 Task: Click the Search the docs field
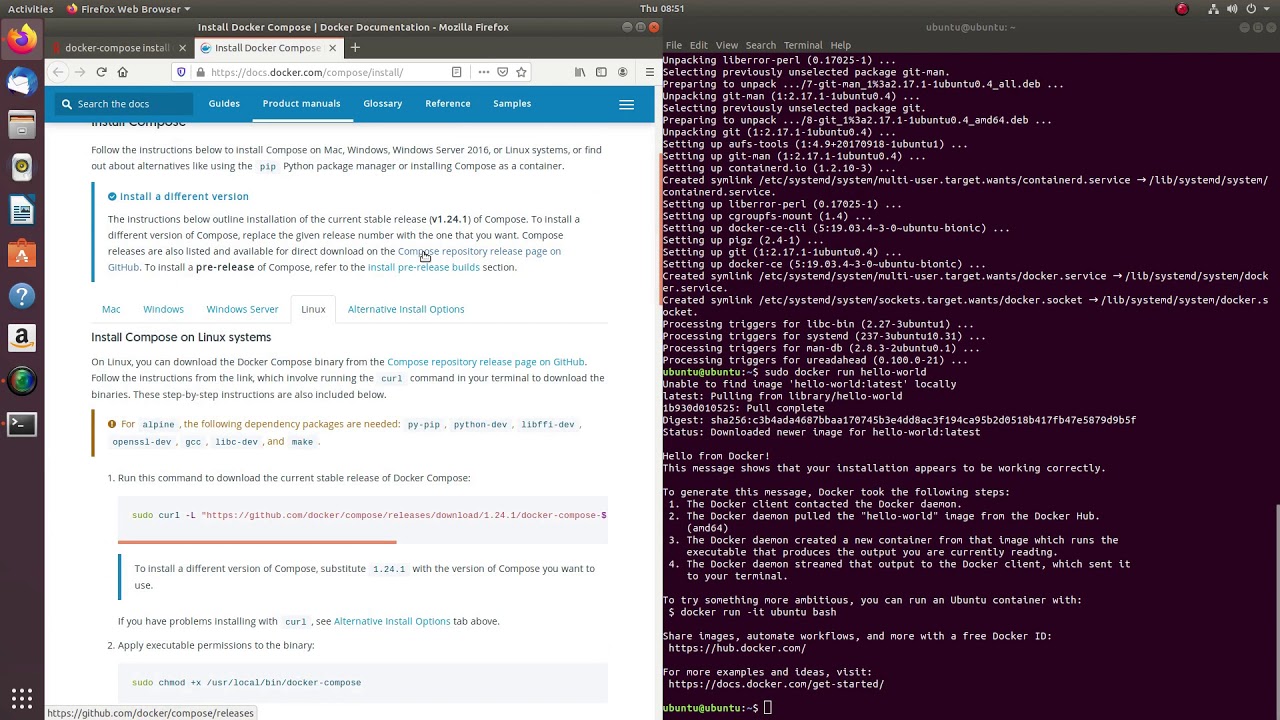point(125,104)
